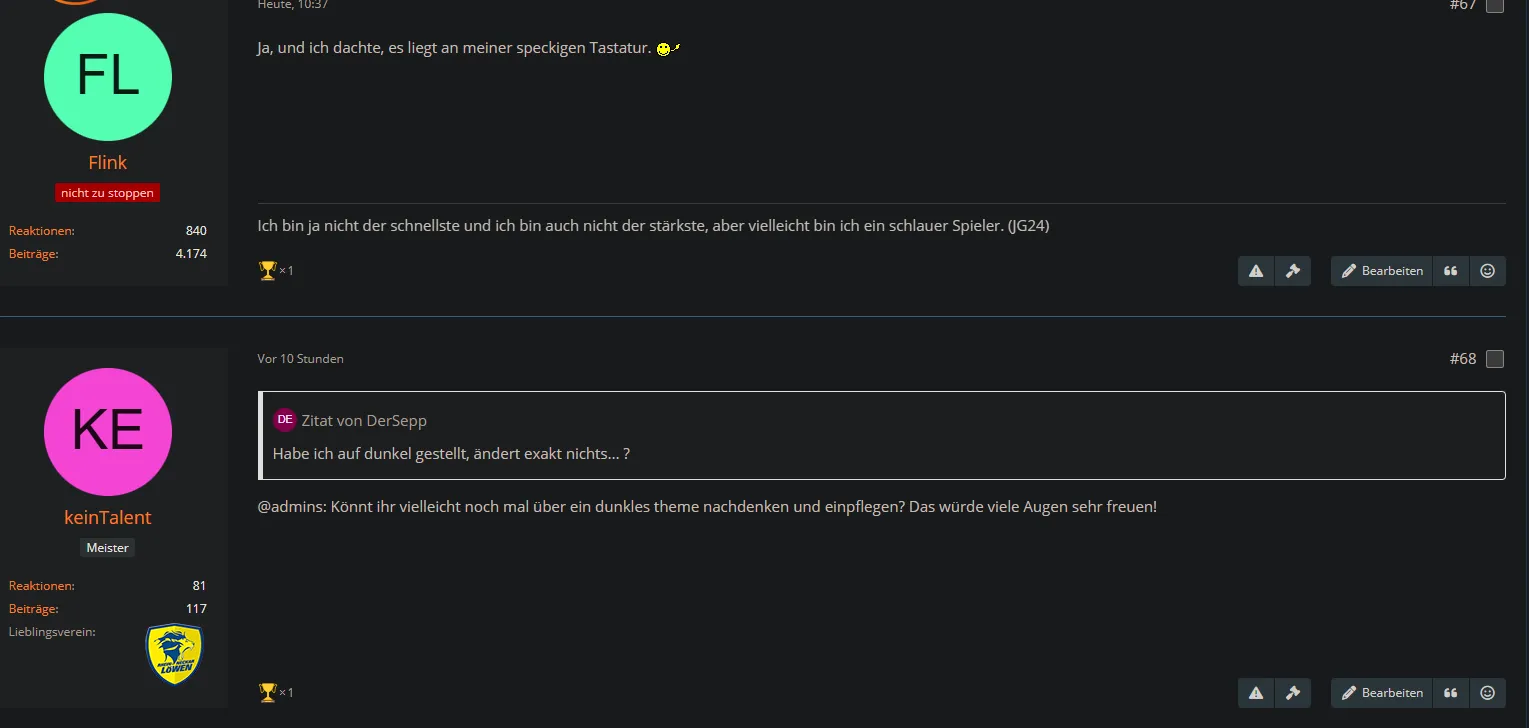The height and width of the screenshot is (728, 1529).
Task: Open Flink's user profile name link
Action: click(108, 163)
